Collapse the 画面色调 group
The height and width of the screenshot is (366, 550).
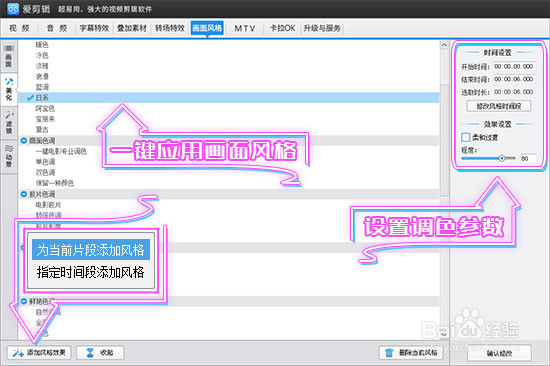24,141
